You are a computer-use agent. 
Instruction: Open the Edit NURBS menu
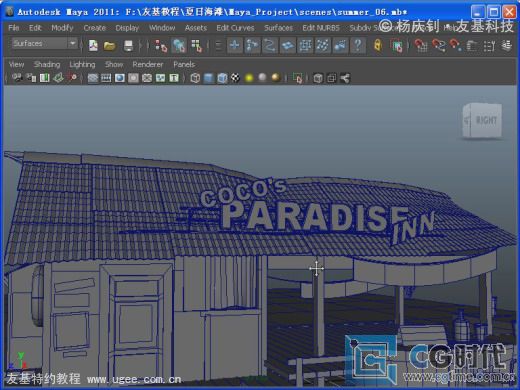[321, 28]
